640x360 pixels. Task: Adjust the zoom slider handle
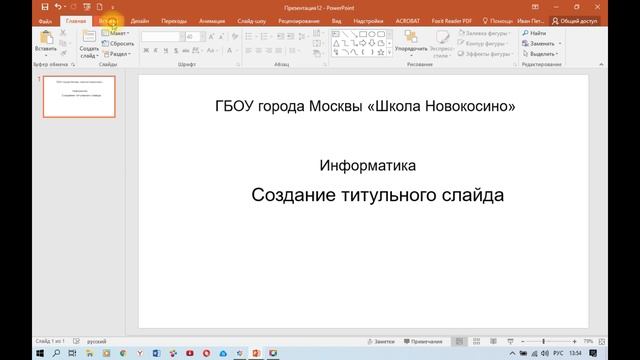point(543,341)
